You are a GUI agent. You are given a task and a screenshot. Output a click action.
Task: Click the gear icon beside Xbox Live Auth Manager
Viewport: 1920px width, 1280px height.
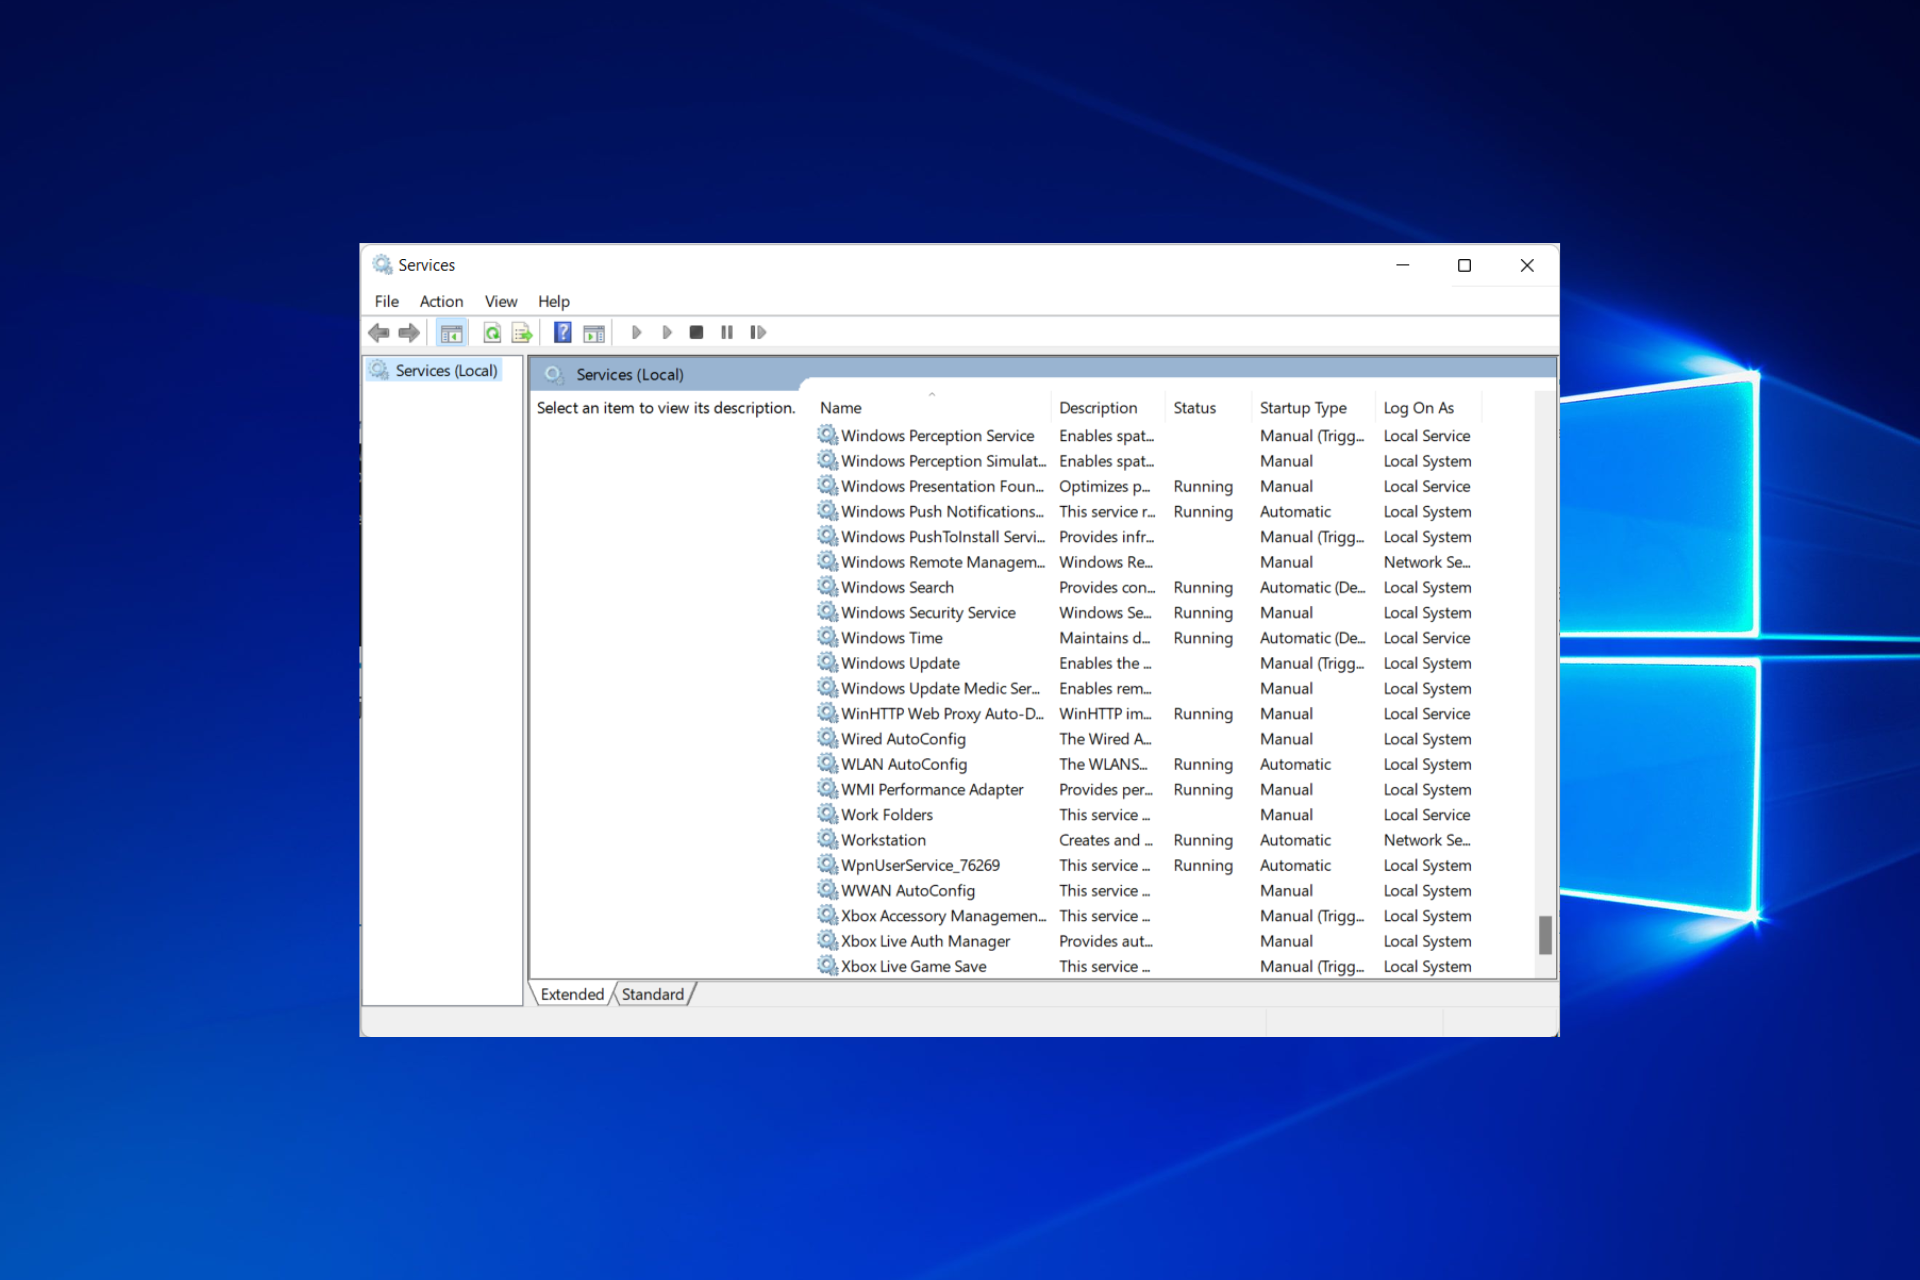(x=828, y=941)
